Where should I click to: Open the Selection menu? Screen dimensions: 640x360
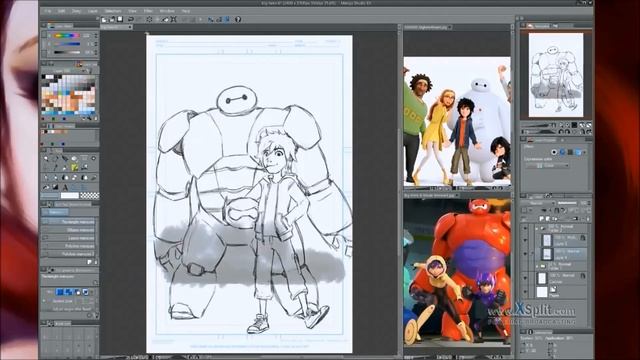(113, 11)
